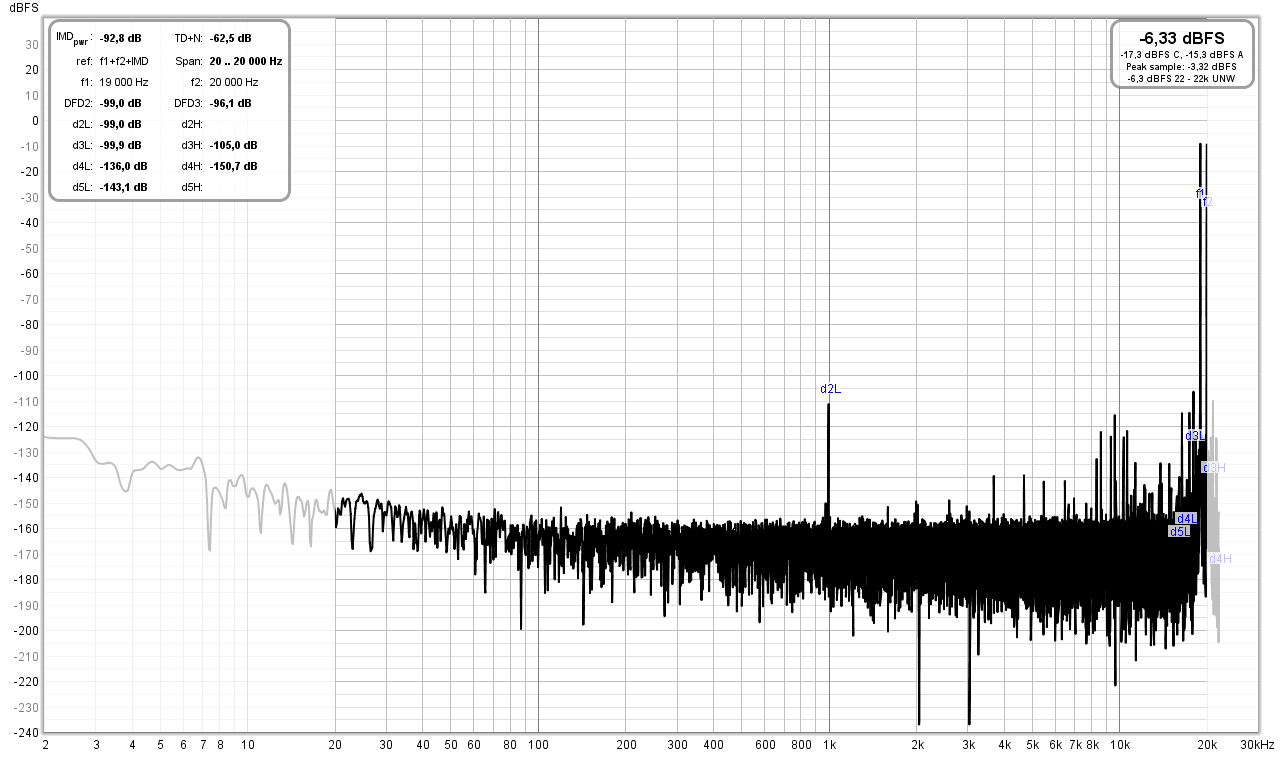Click the d3H value -105,0 dB
This screenshot has height=757, width=1280.
pyautogui.click(x=233, y=145)
